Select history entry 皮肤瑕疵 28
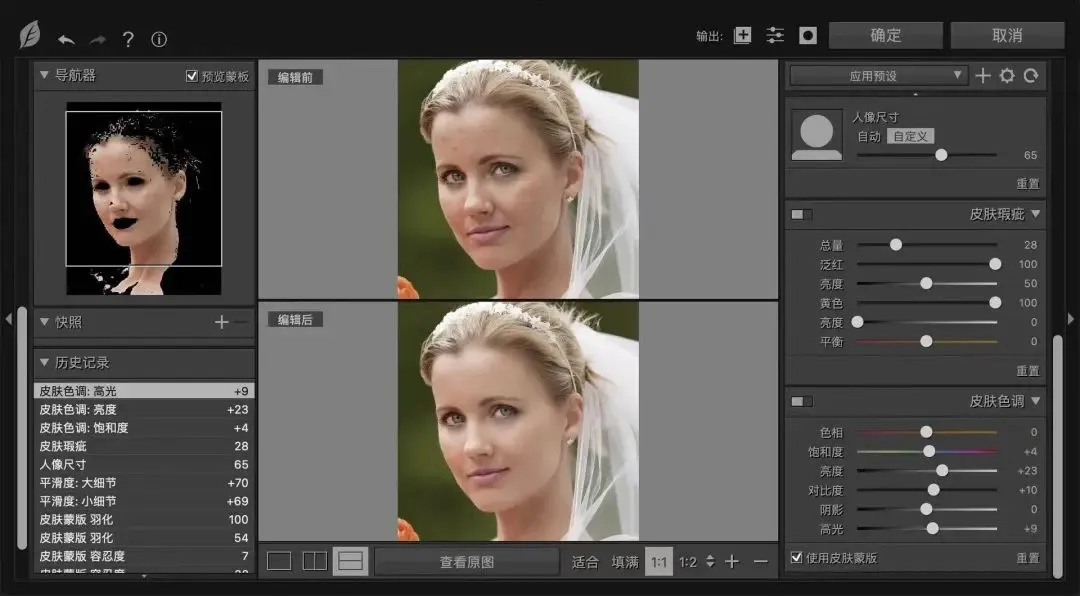Viewport: 1080px width, 596px height. point(144,446)
